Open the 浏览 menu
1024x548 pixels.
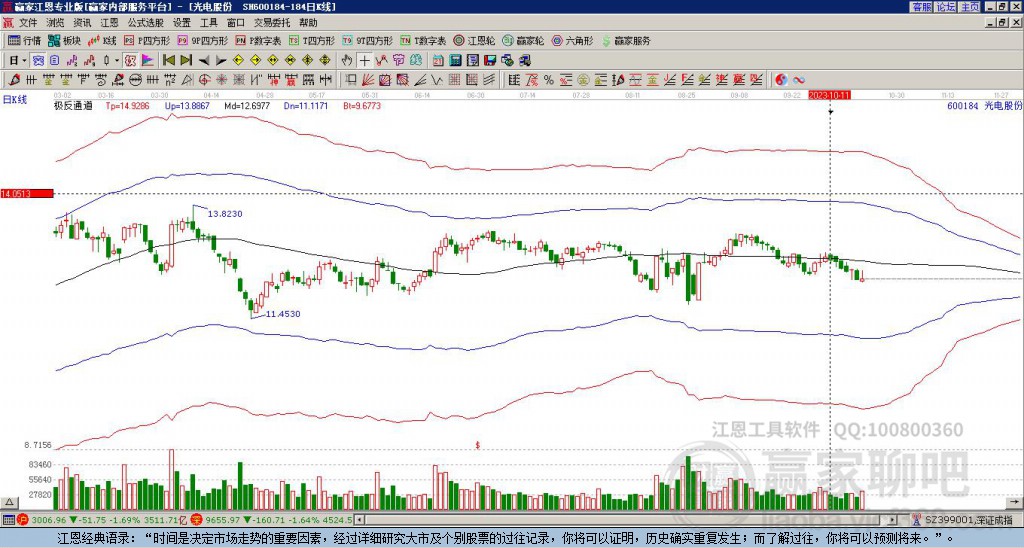coord(56,23)
